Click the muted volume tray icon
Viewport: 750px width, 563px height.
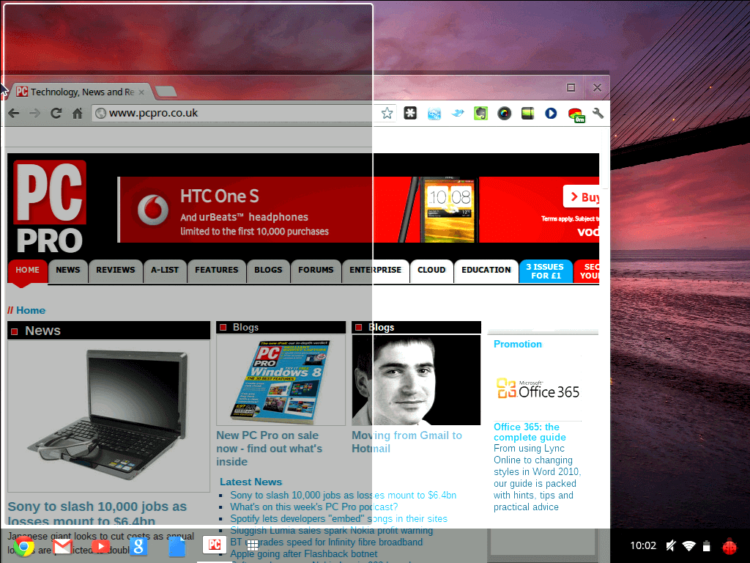[x=671, y=546]
